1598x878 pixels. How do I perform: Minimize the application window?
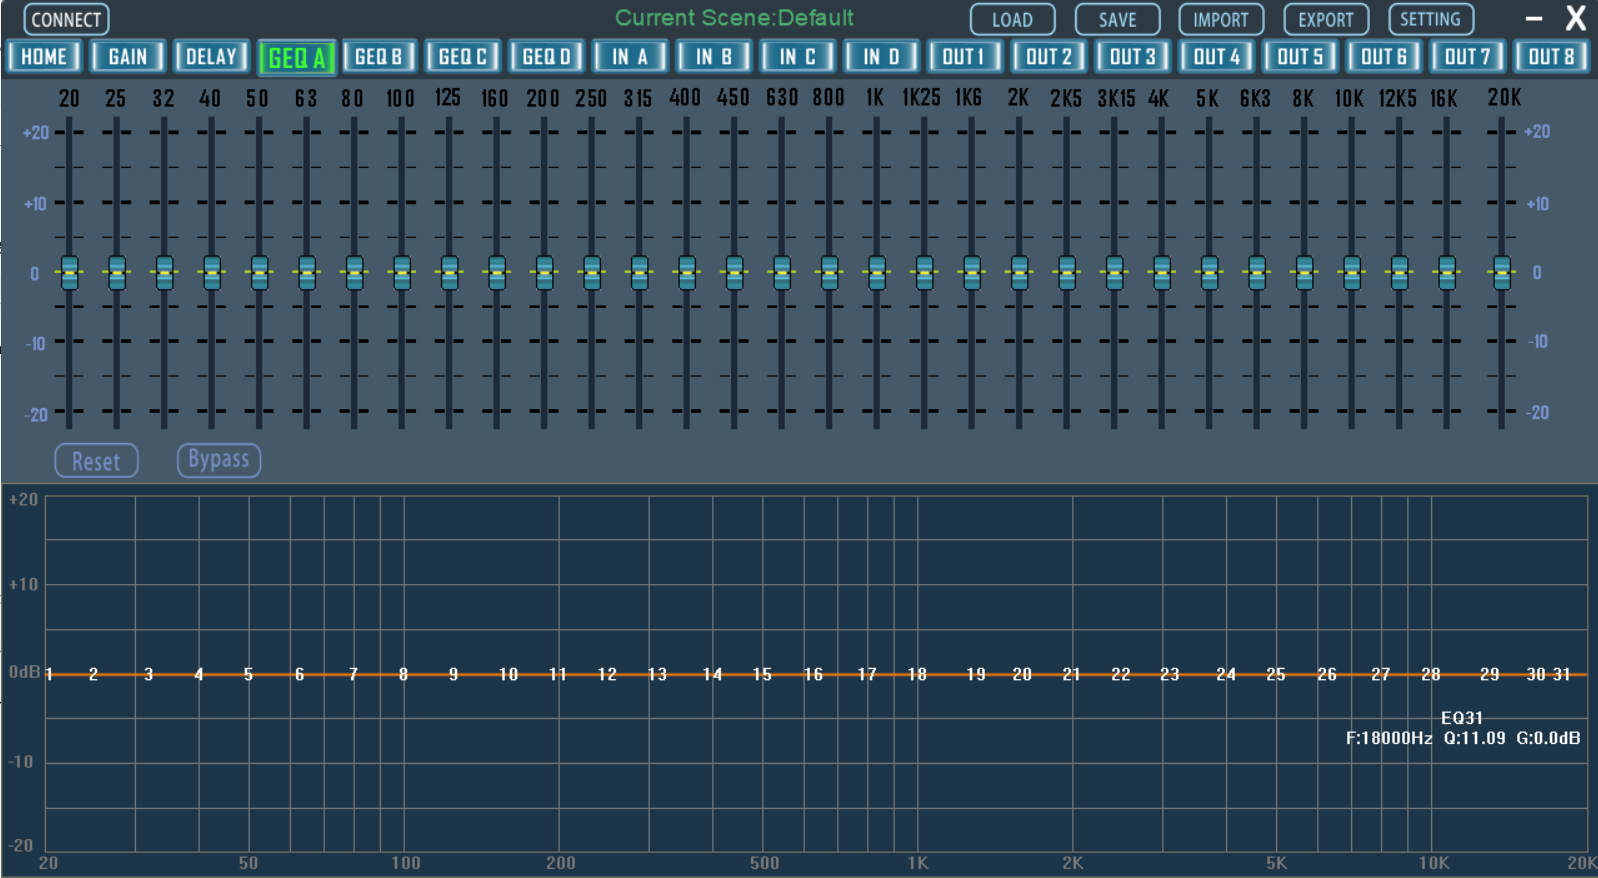pos(1533,19)
